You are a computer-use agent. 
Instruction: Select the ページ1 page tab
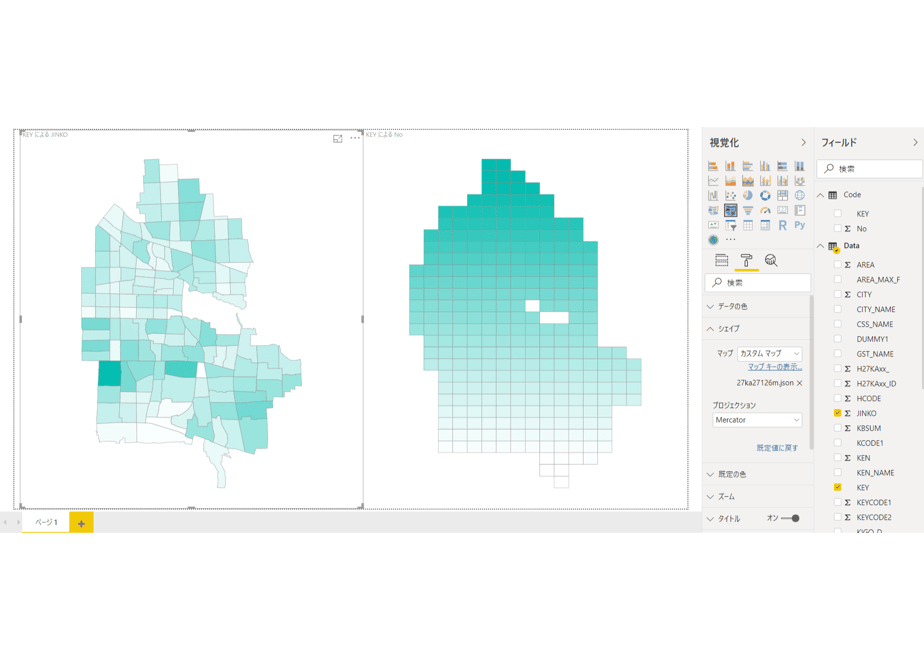tap(46, 522)
